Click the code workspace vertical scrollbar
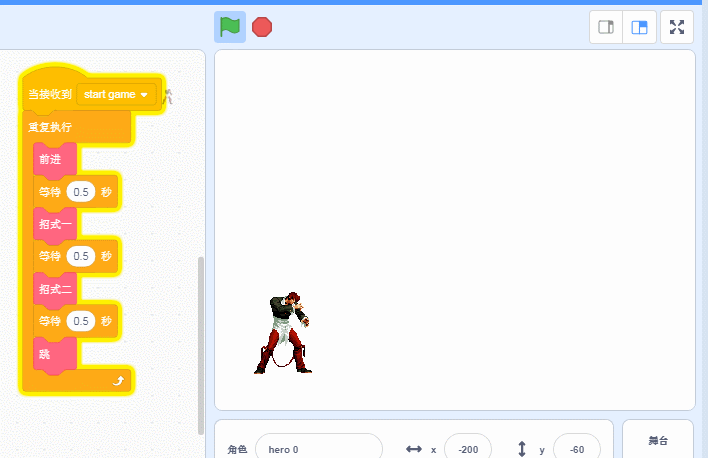This screenshot has height=458, width=708. (x=201, y=346)
